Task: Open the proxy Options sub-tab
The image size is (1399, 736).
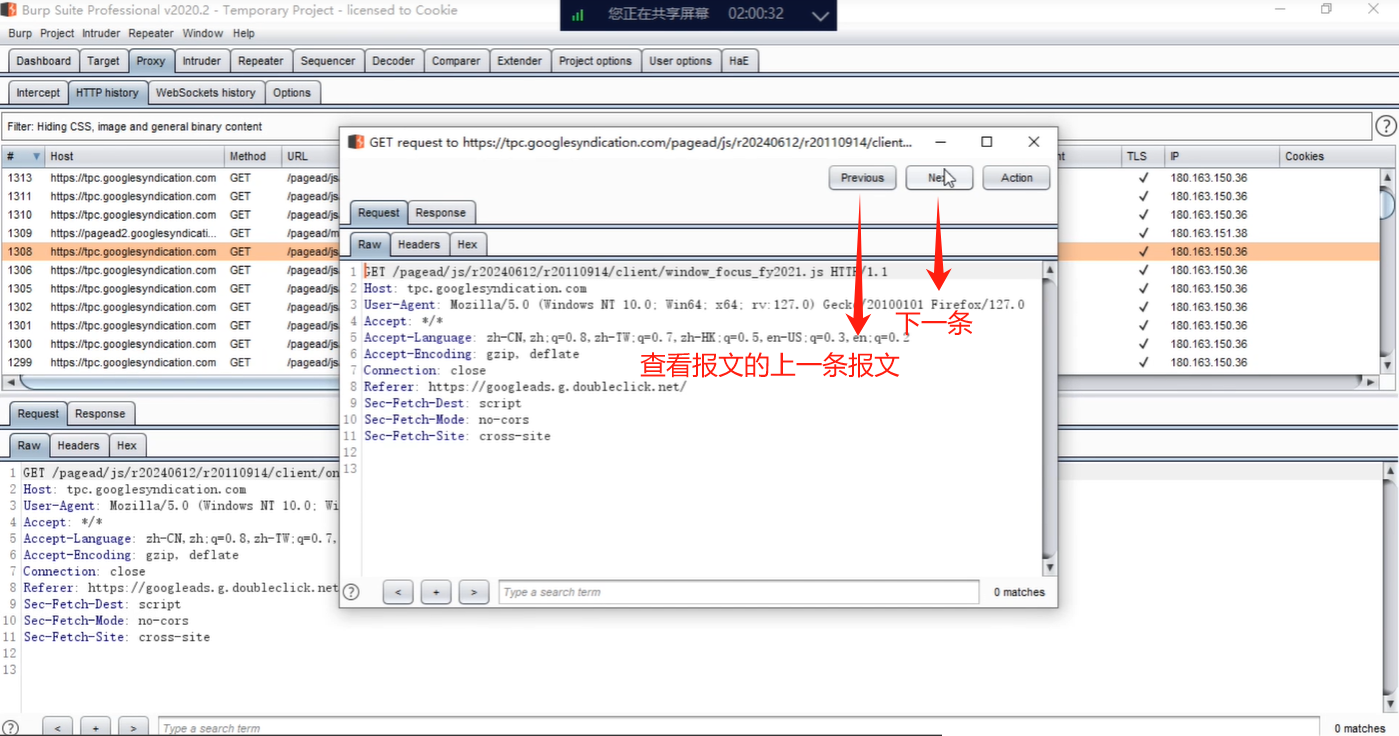Action: point(292,93)
